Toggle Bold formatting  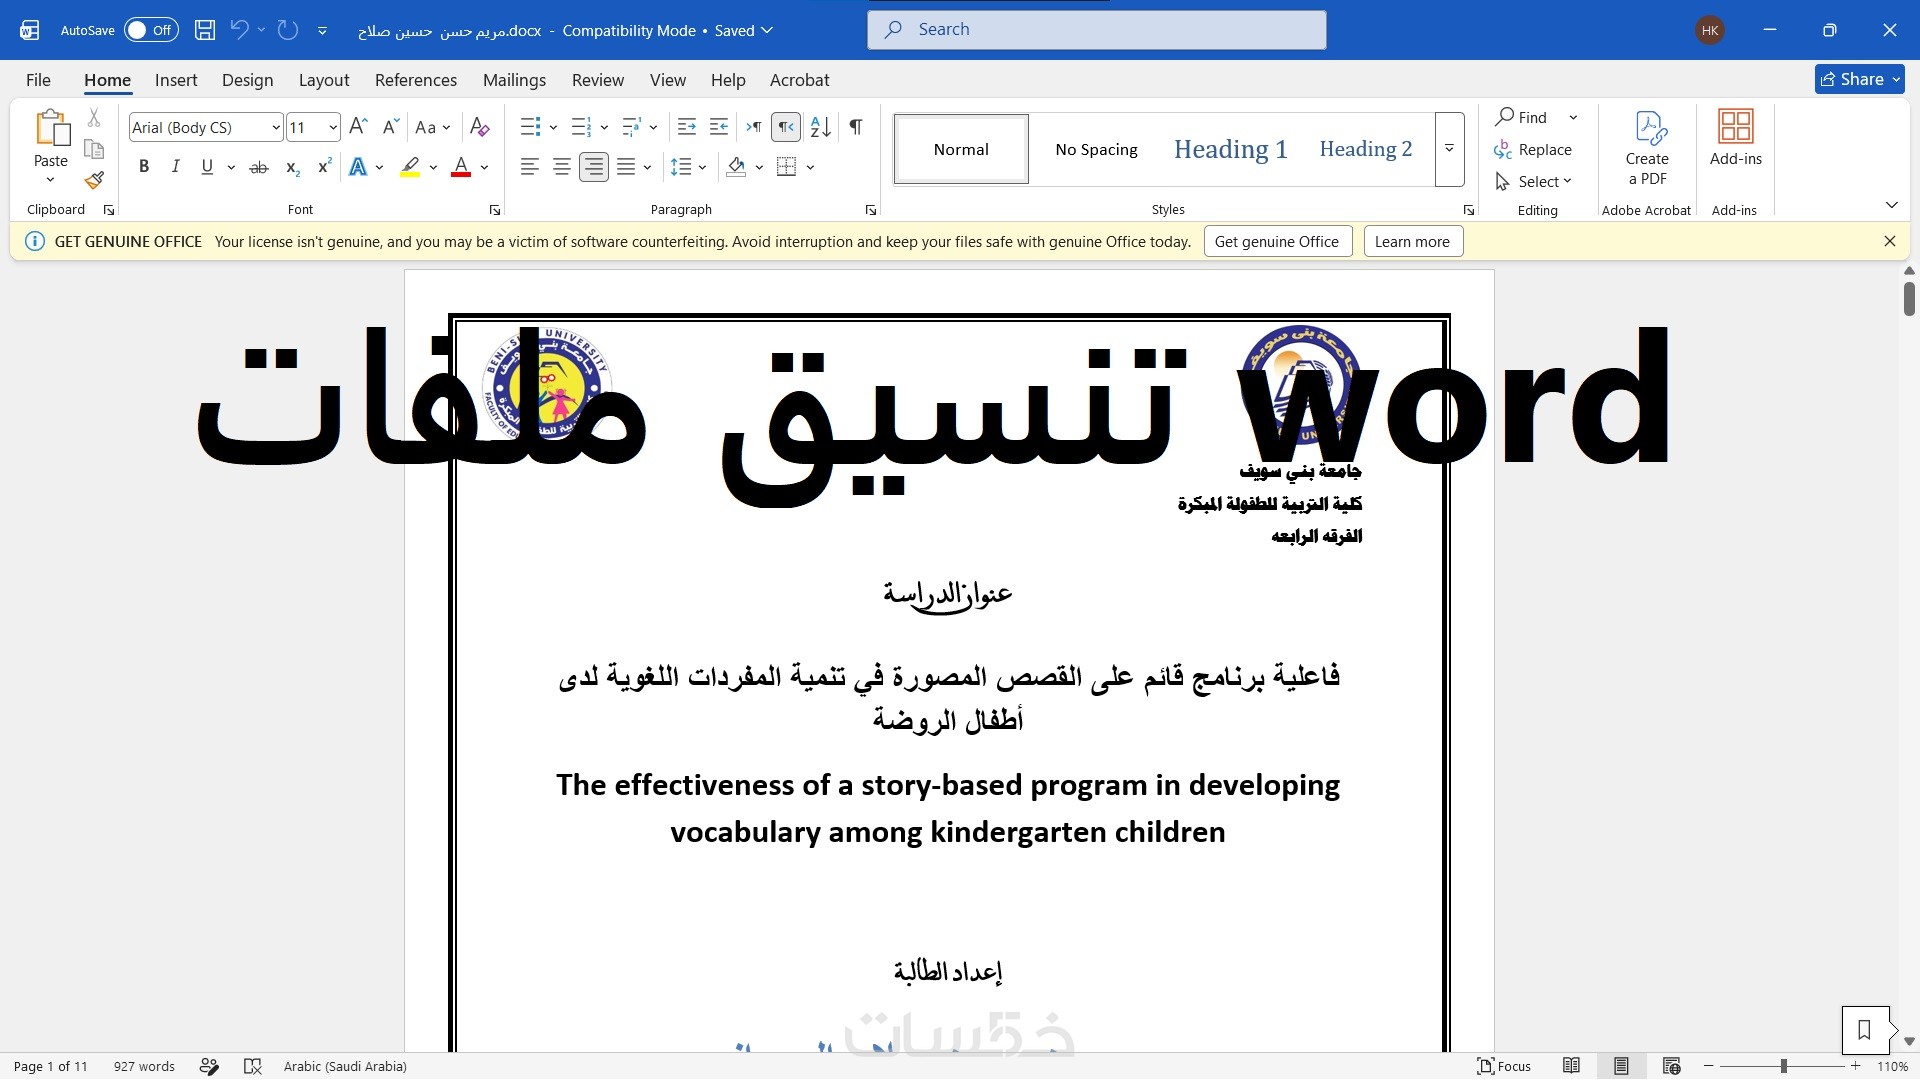coord(144,167)
